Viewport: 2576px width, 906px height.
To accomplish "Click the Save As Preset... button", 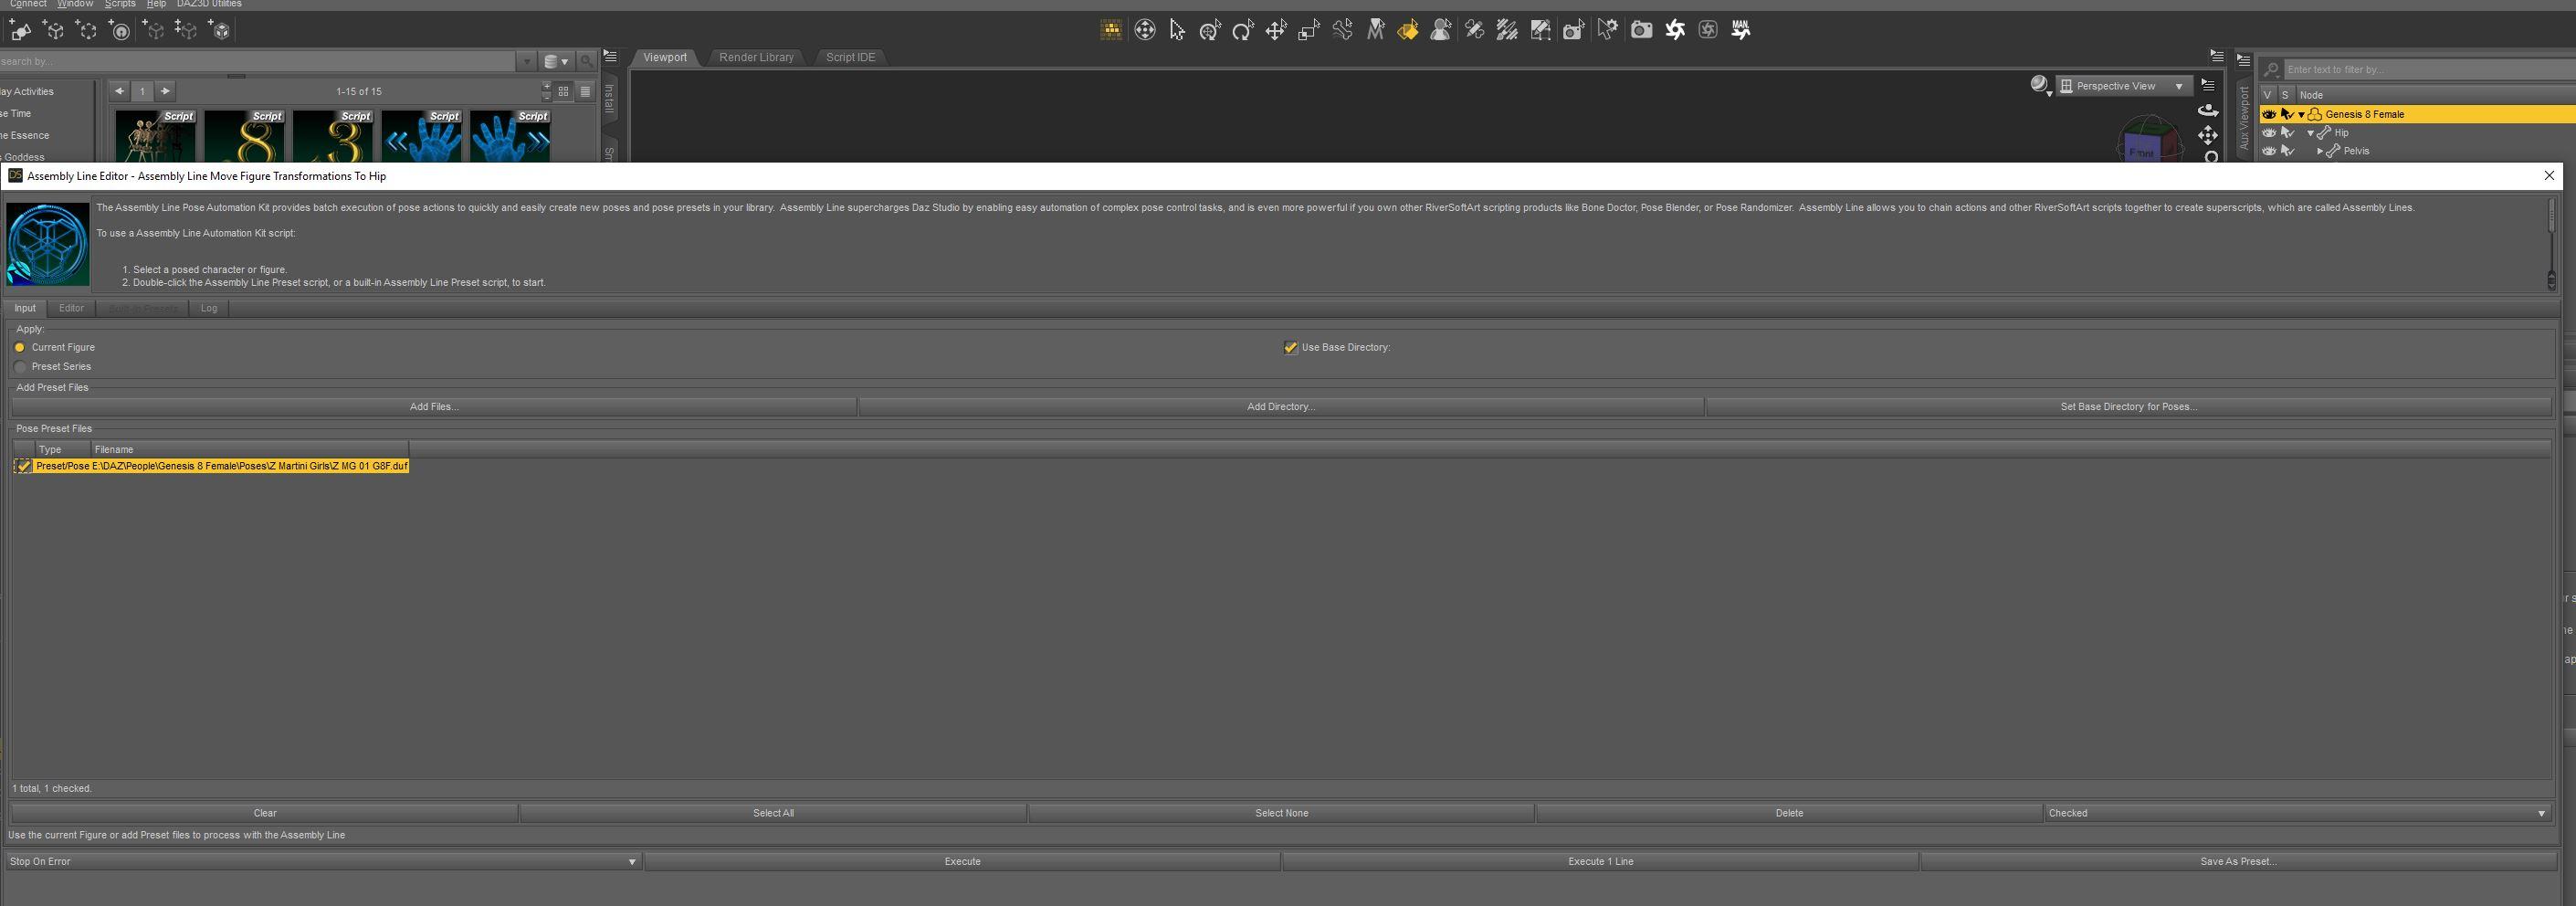I will tap(2238, 861).
